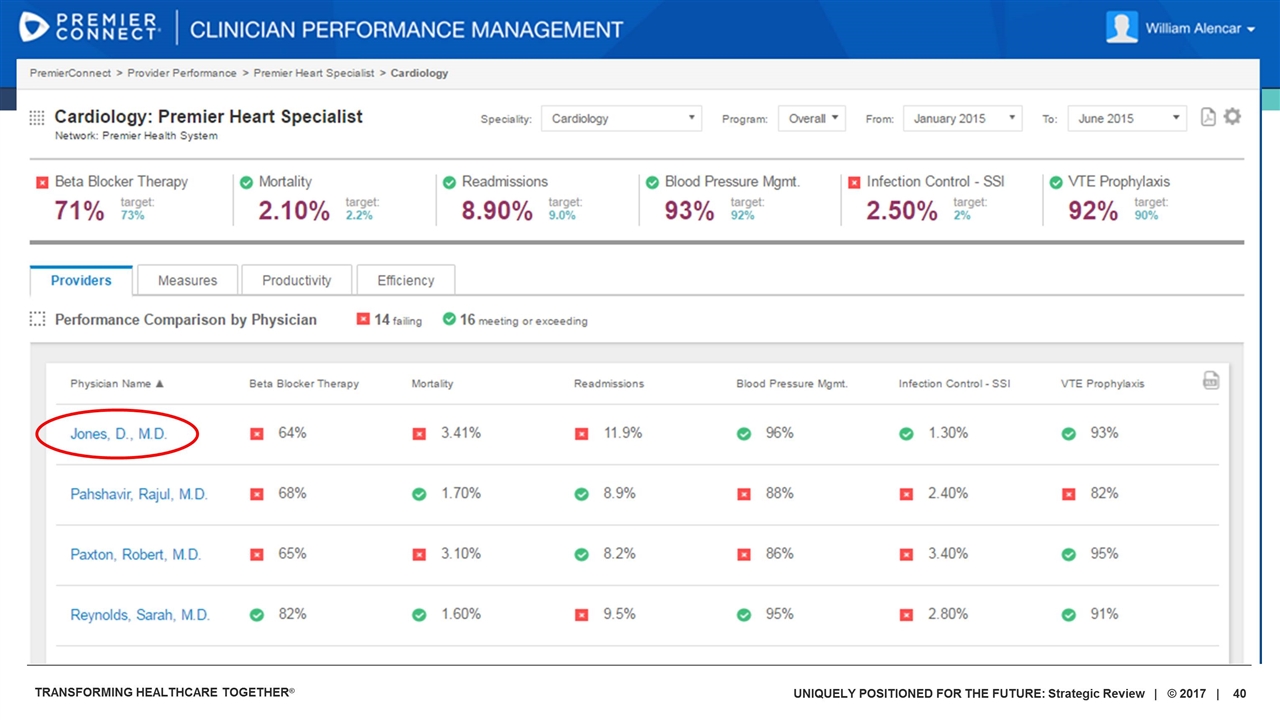Click the 93% Blood Pressure summary value
The image size is (1280, 720).
point(690,211)
